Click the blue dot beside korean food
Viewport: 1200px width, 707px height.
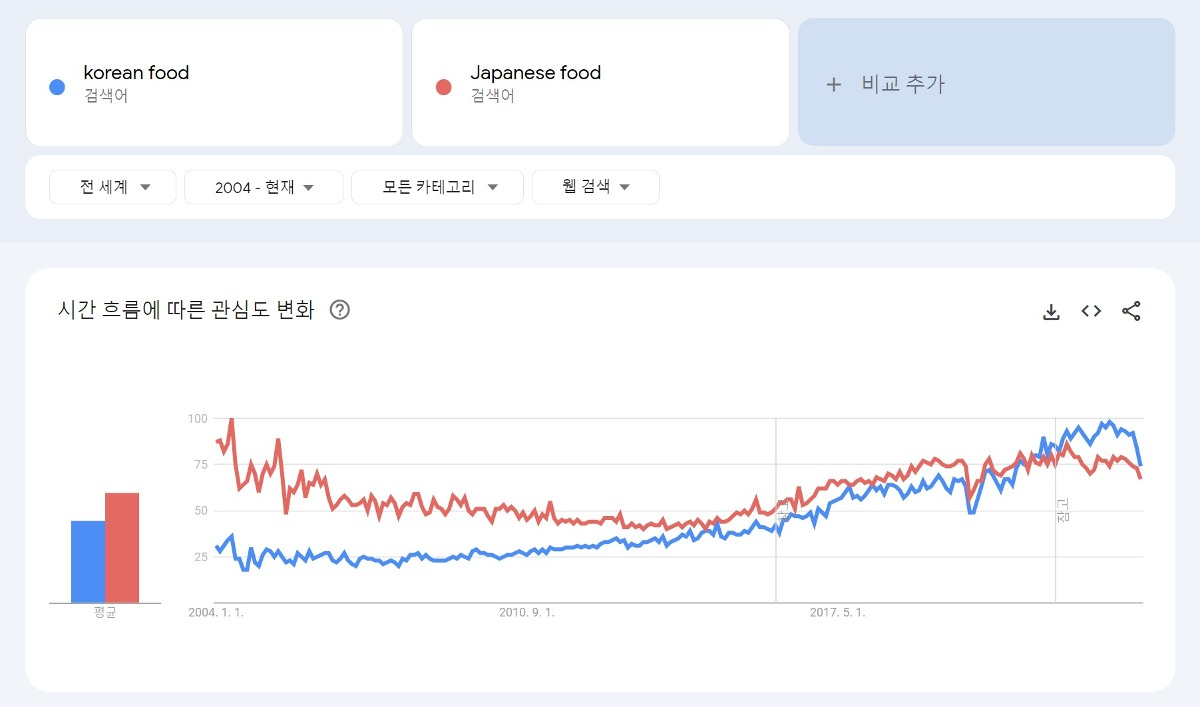57,87
